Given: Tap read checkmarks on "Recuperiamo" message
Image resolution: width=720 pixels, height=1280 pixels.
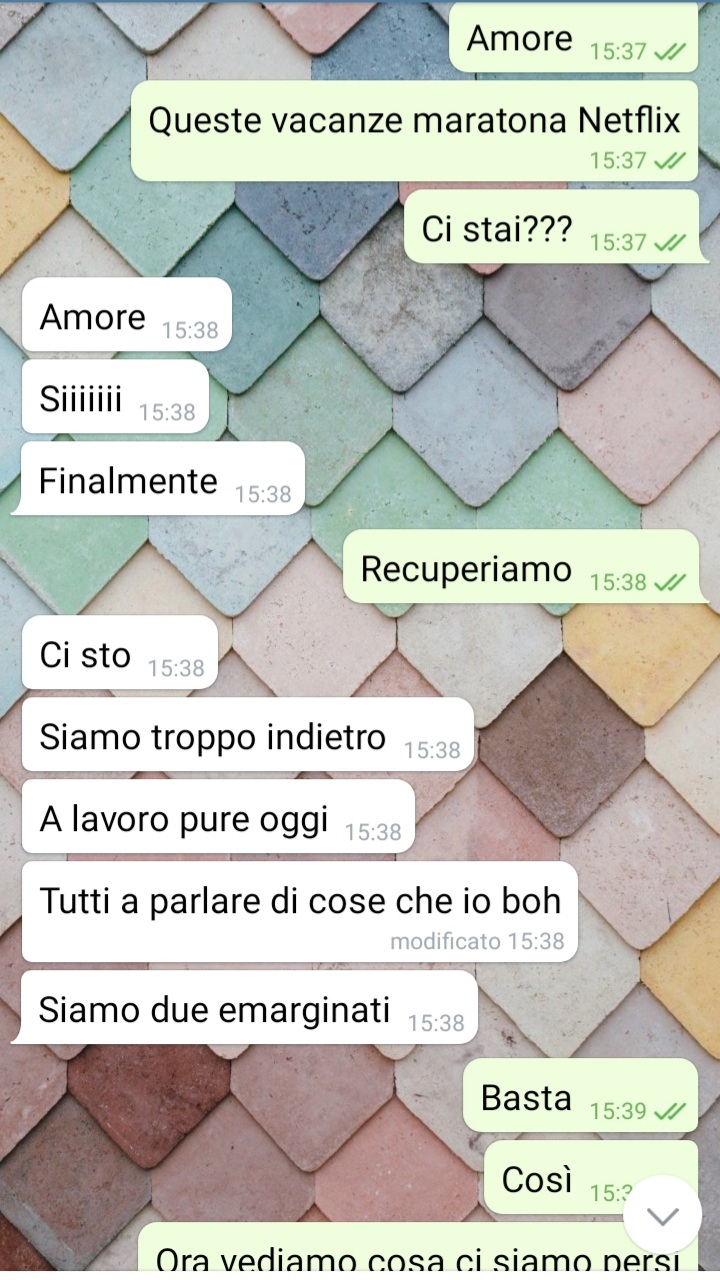Looking at the screenshot, I should 669,582.
